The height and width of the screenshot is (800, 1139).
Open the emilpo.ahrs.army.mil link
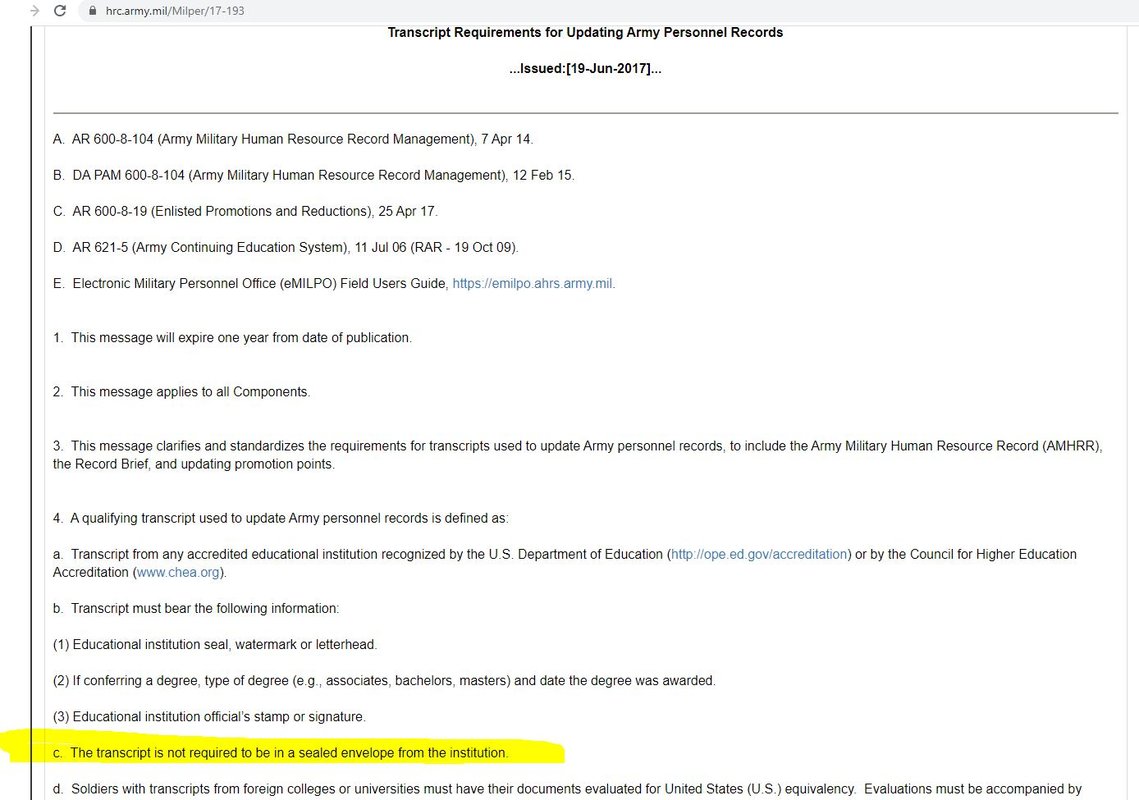[x=532, y=284]
